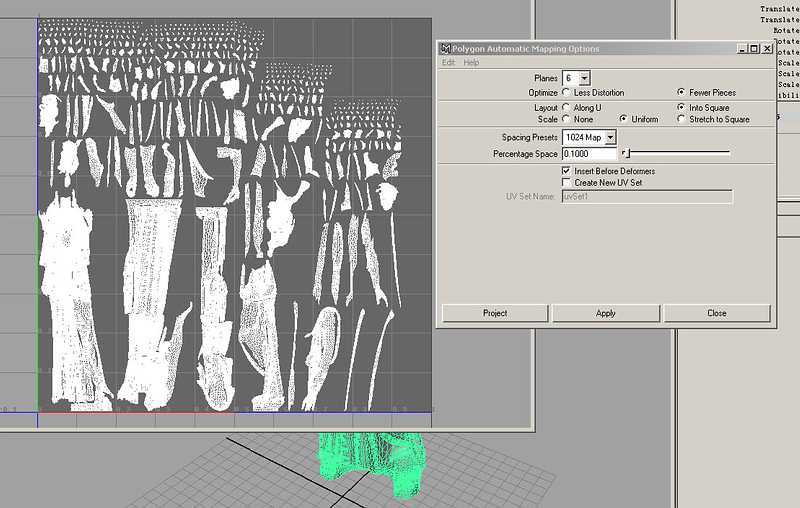
Task: Choose Along U layout option
Action: [x=566, y=108]
